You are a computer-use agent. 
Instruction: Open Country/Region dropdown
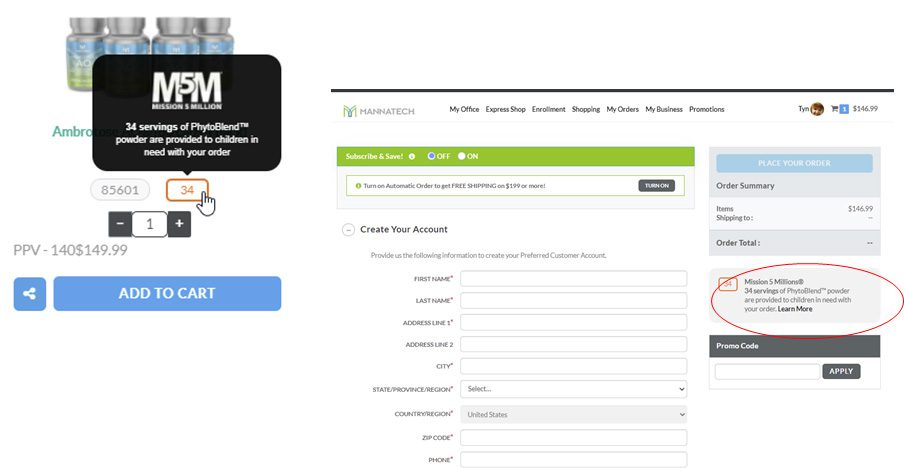click(574, 414)
